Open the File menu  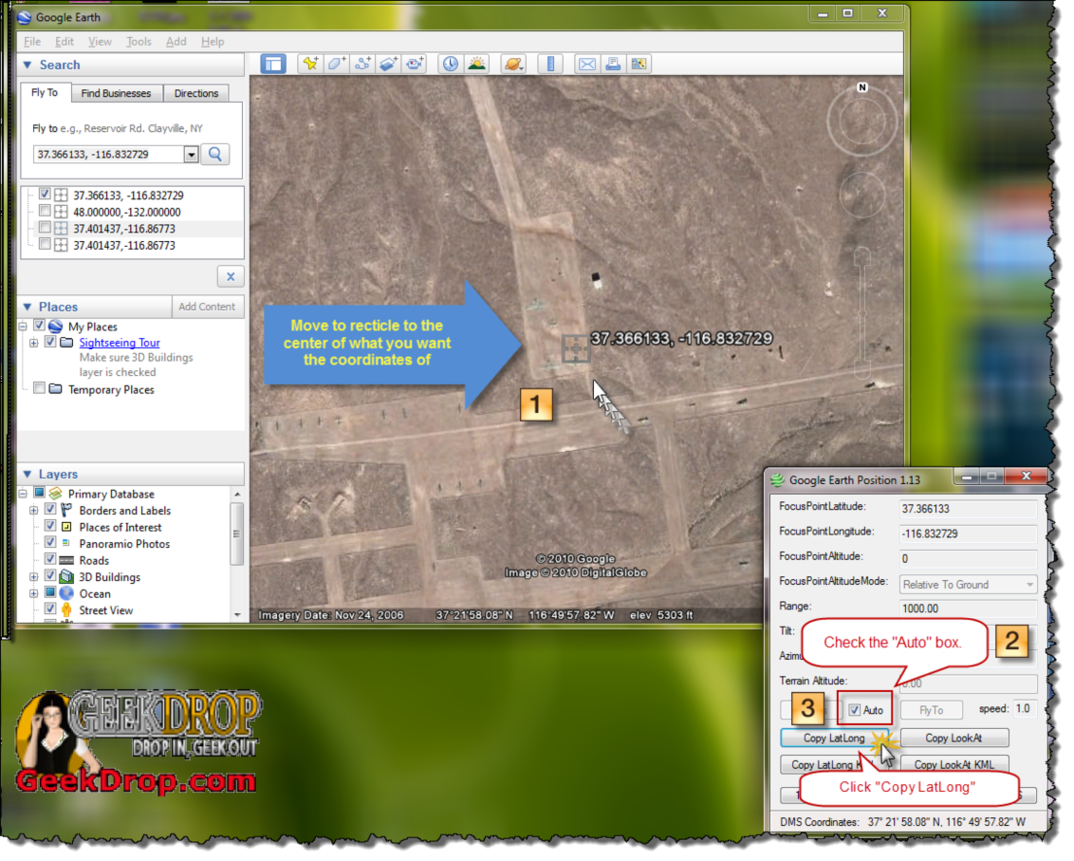click(32, 42)
